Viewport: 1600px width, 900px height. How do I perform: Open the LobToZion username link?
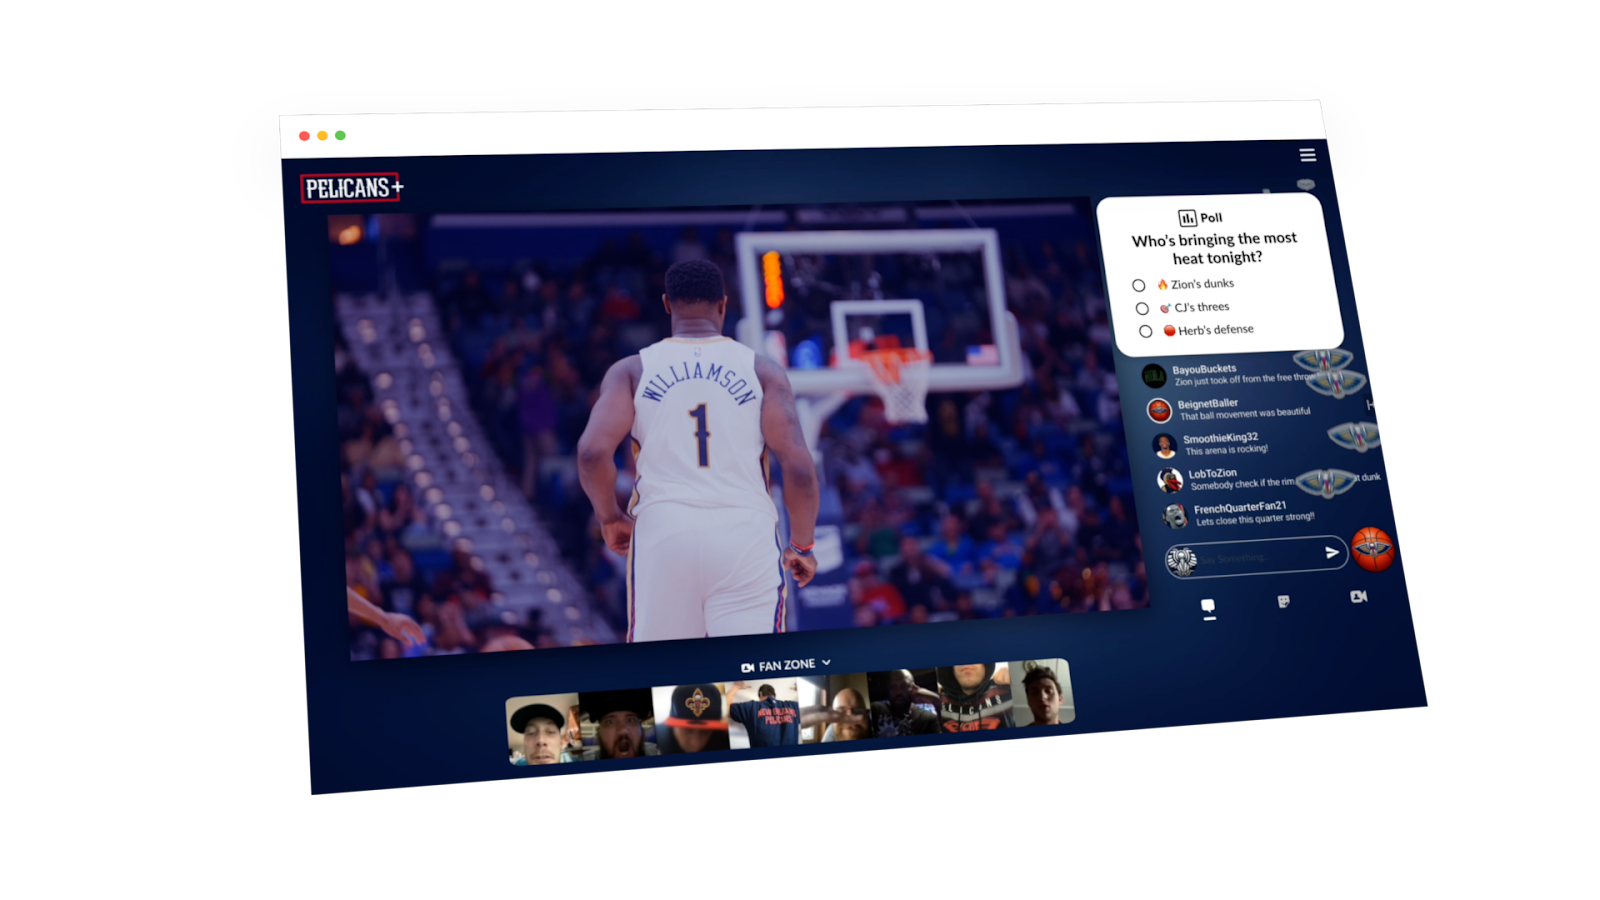point(1212,473)
